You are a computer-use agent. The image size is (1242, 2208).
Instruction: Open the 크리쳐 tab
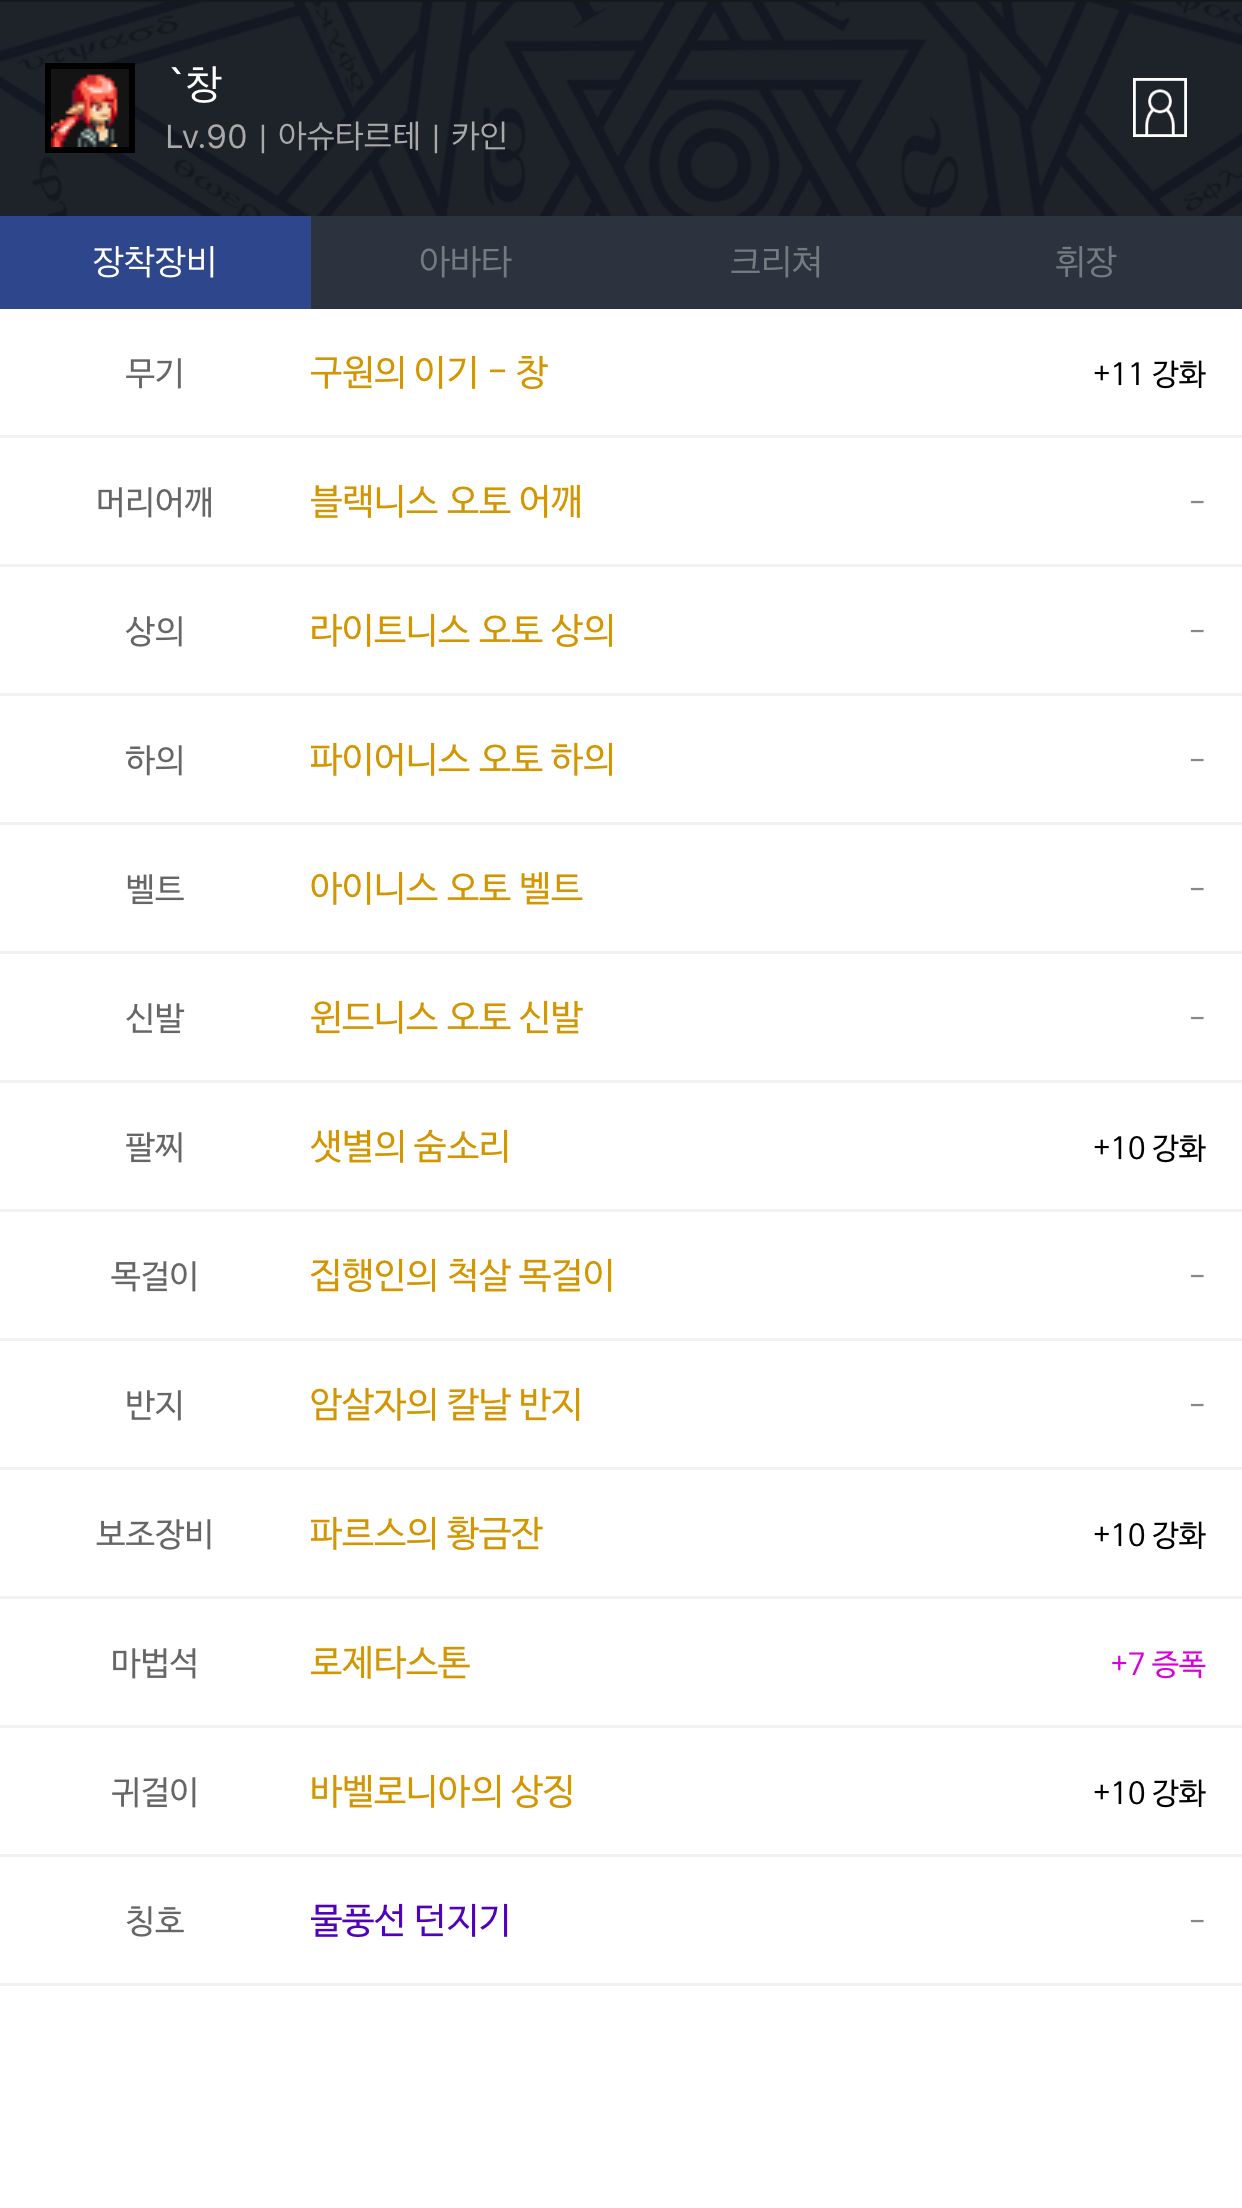pos(776,262)
